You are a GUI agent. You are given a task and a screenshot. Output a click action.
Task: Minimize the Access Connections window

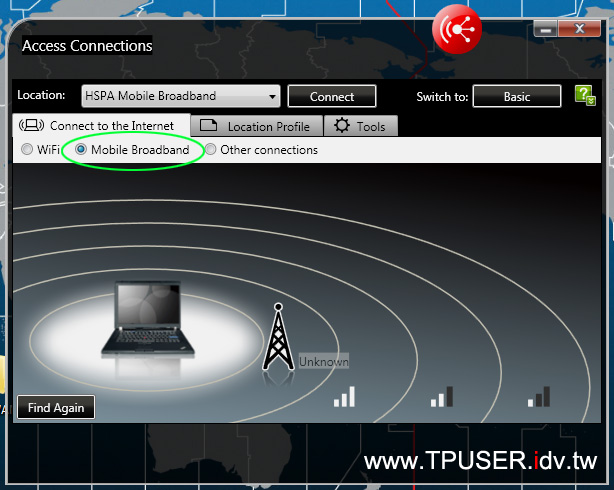pos(546,29)
